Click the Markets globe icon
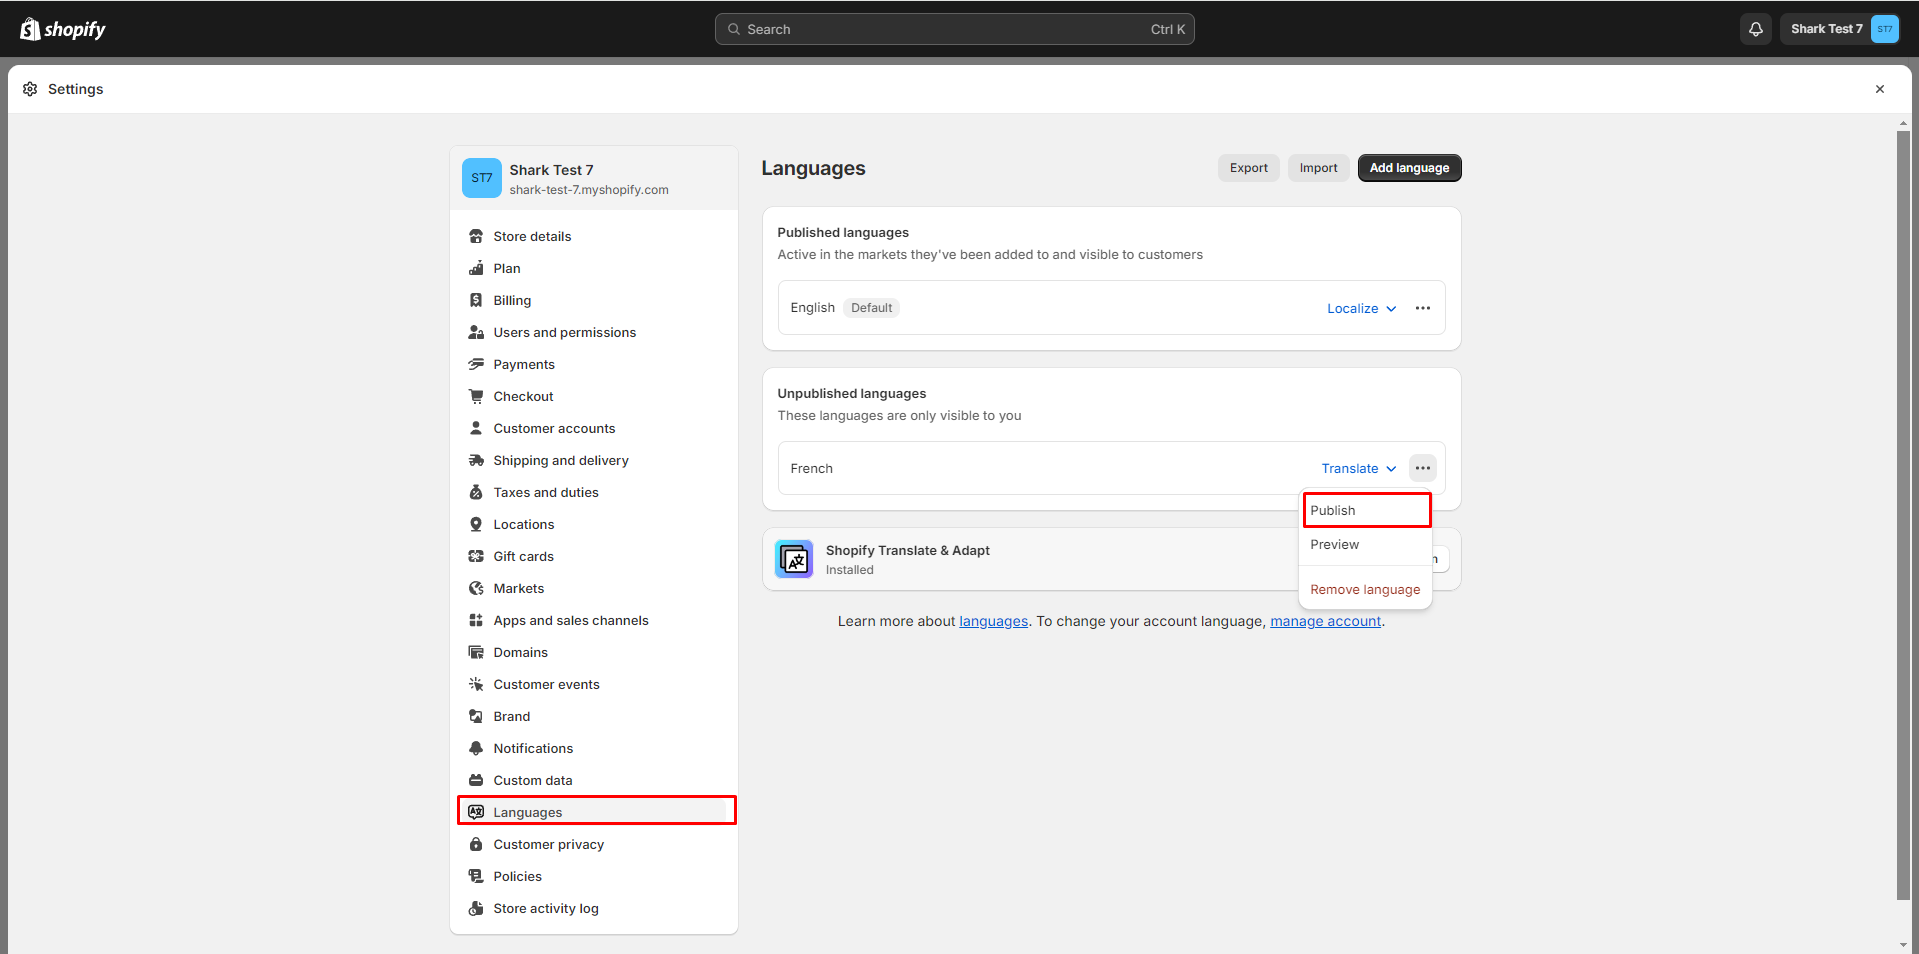Image resolution: width=1919 pixels, height=954 pixels. (476, 588)
